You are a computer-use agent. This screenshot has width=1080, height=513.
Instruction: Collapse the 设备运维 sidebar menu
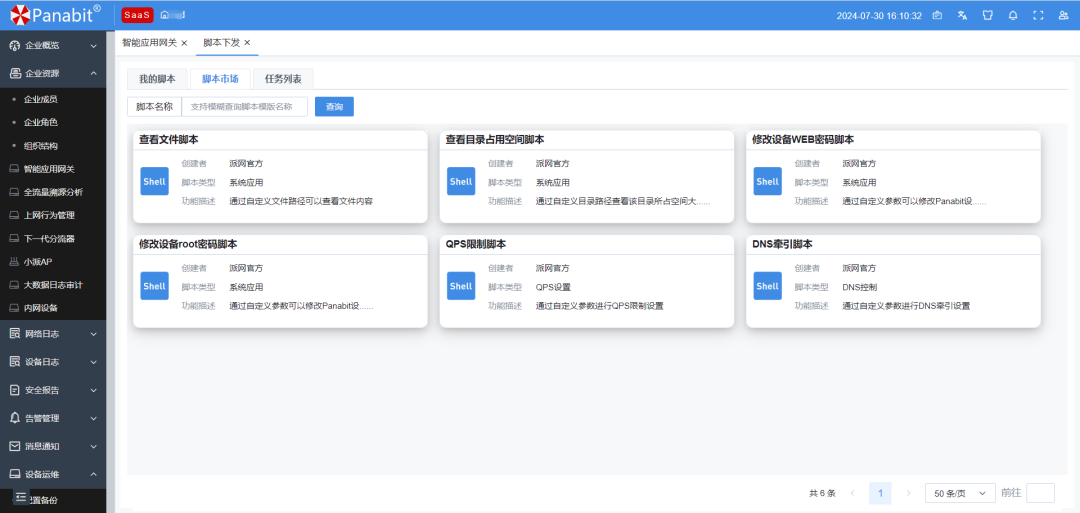pyautogui.click(x=53, y=474)
